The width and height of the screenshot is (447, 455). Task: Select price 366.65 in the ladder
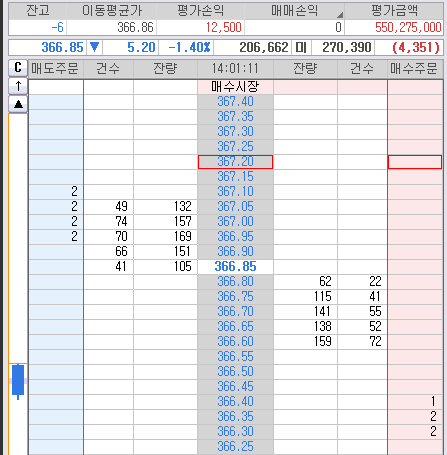pos(235,326)
